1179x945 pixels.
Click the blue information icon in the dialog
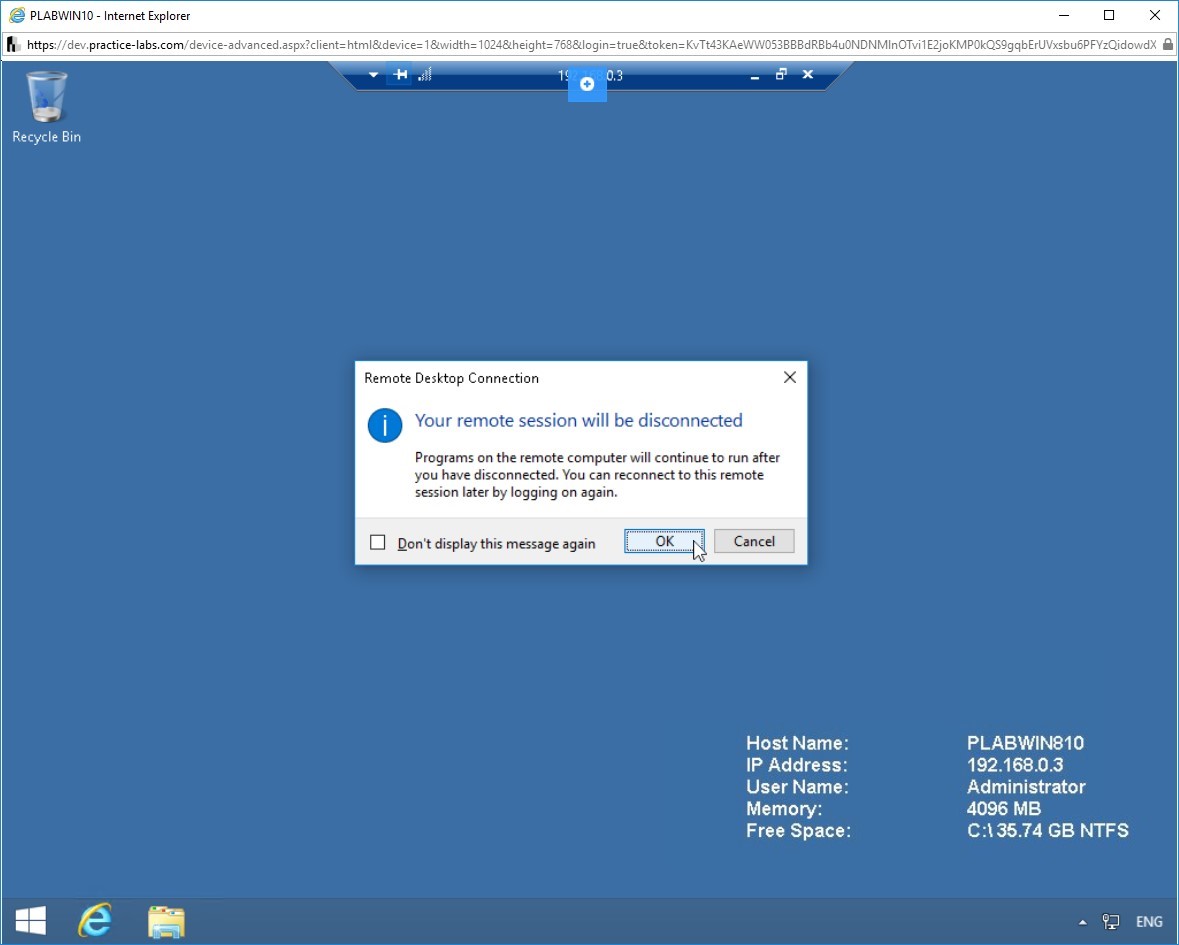click(x=385, y=426)
